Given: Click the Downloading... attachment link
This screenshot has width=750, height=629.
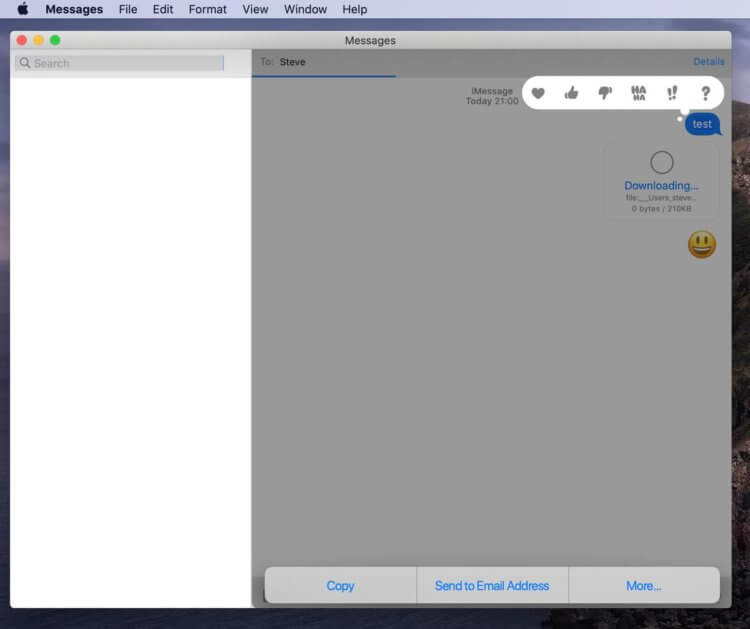Looking at the screenshot, I should point(661,186).
